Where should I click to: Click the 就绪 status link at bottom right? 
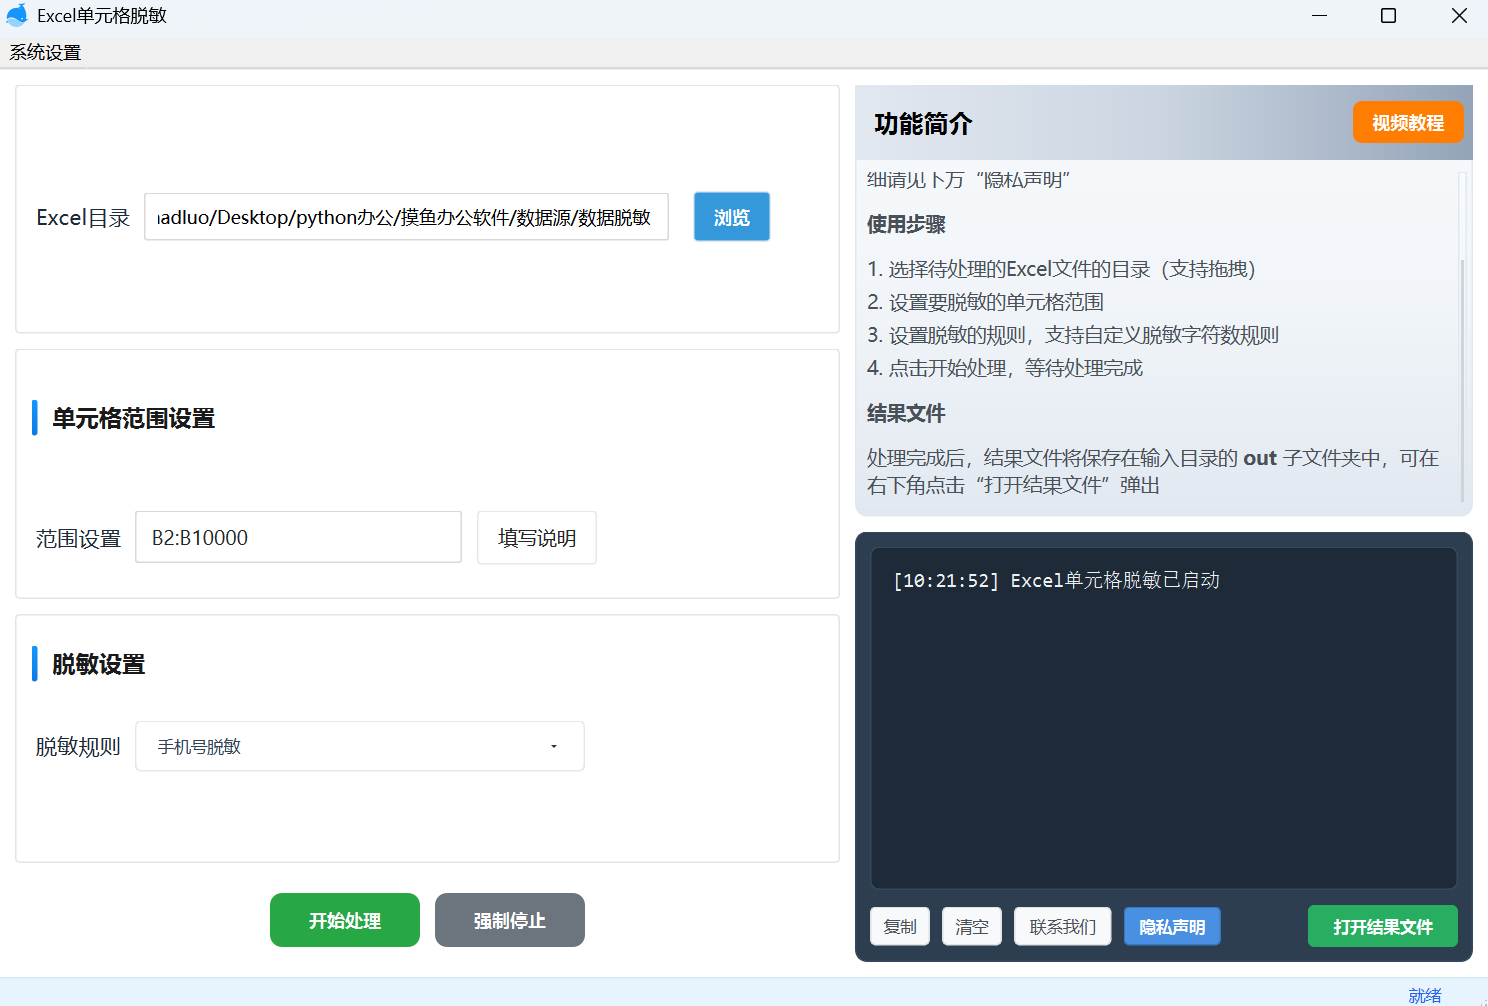point(1425,995)
